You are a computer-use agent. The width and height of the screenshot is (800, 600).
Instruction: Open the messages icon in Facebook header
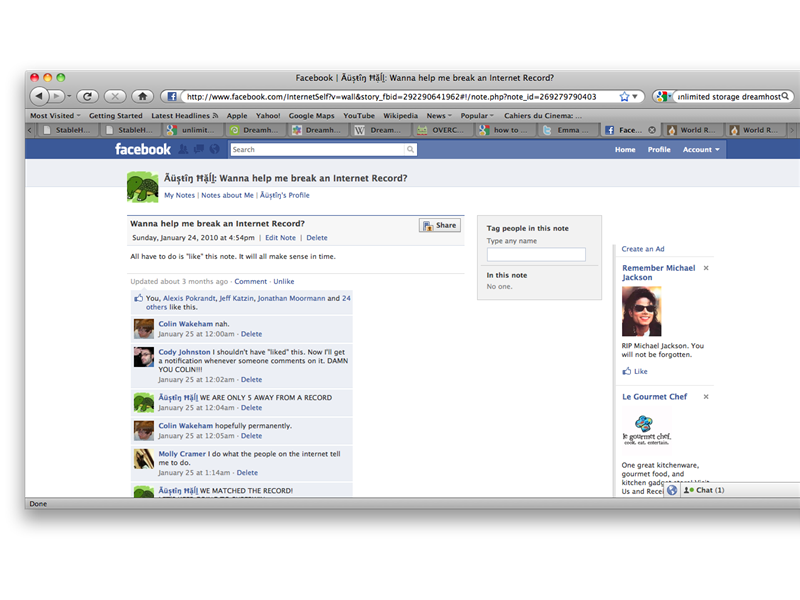pos(199,149)
